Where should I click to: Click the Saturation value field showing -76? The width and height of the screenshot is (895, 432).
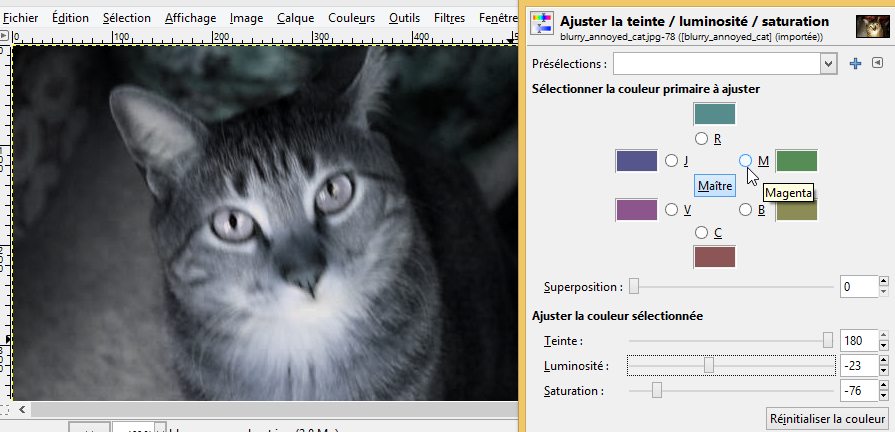[858, 391]
